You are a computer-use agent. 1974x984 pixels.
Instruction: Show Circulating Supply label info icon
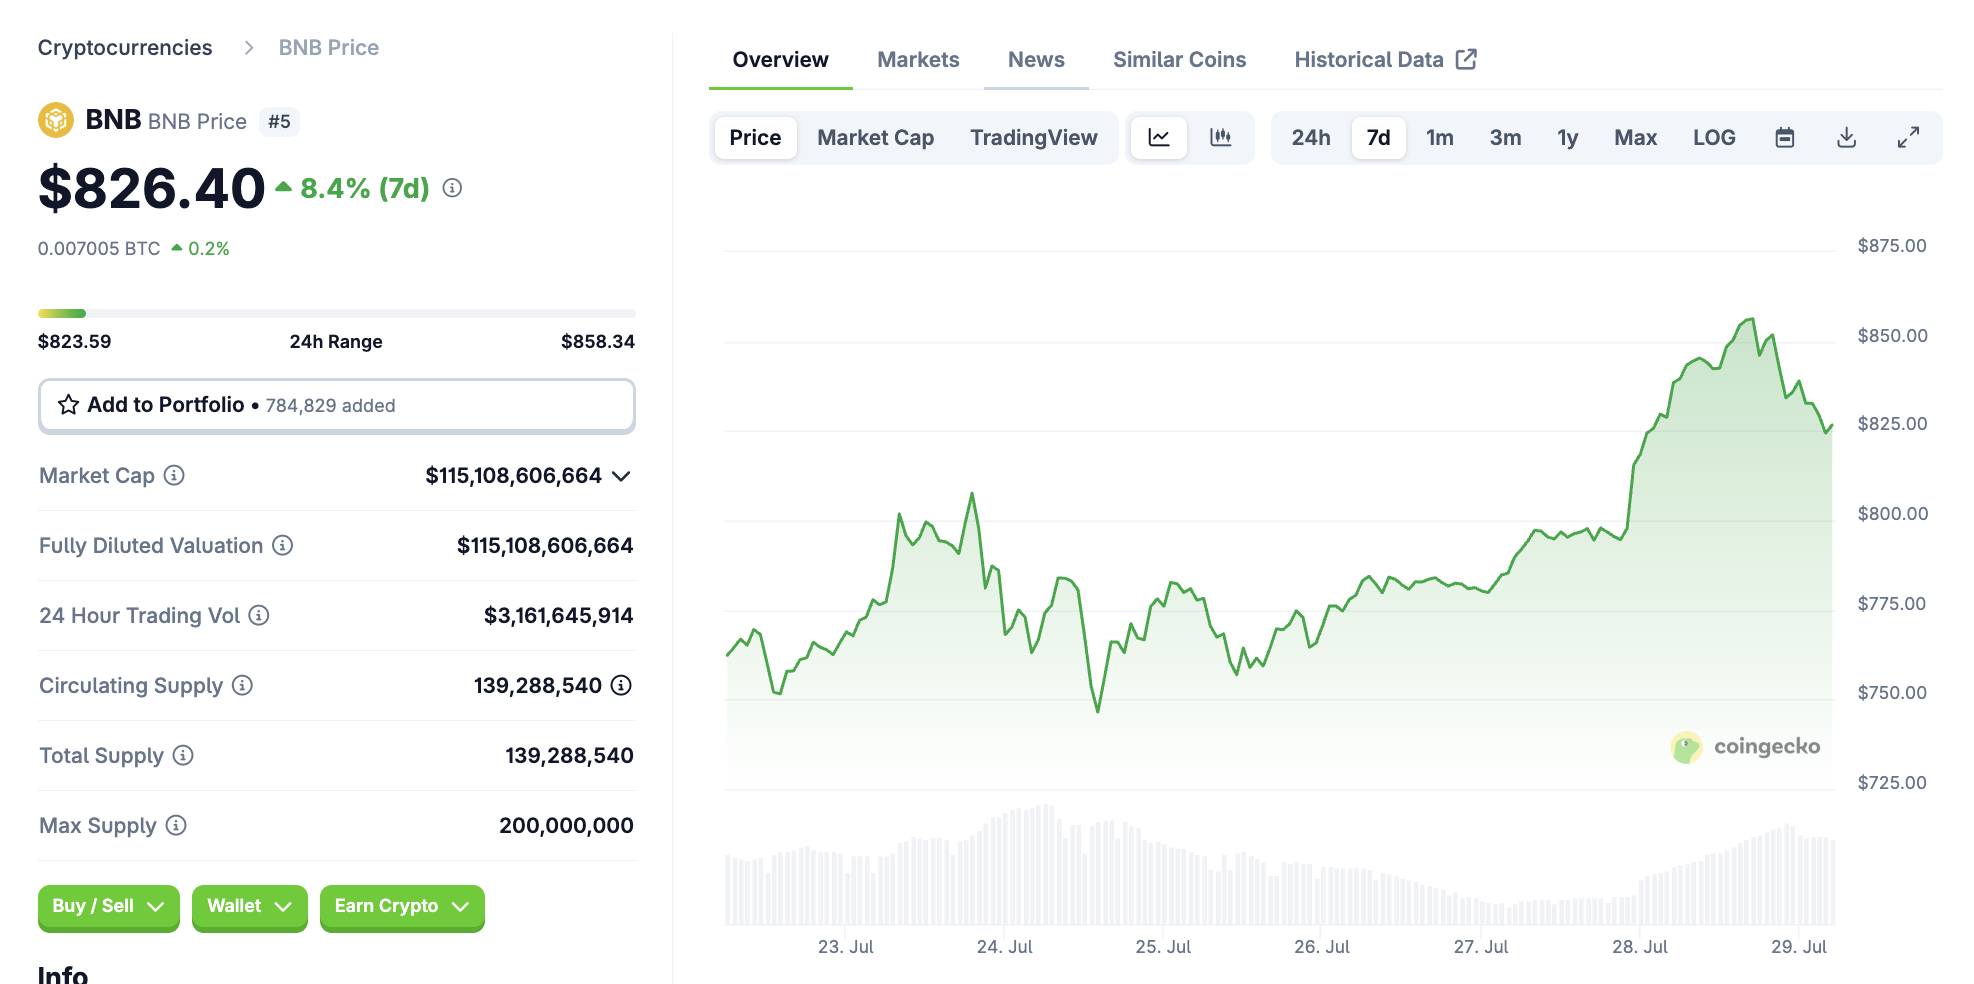tap(242, 685)
